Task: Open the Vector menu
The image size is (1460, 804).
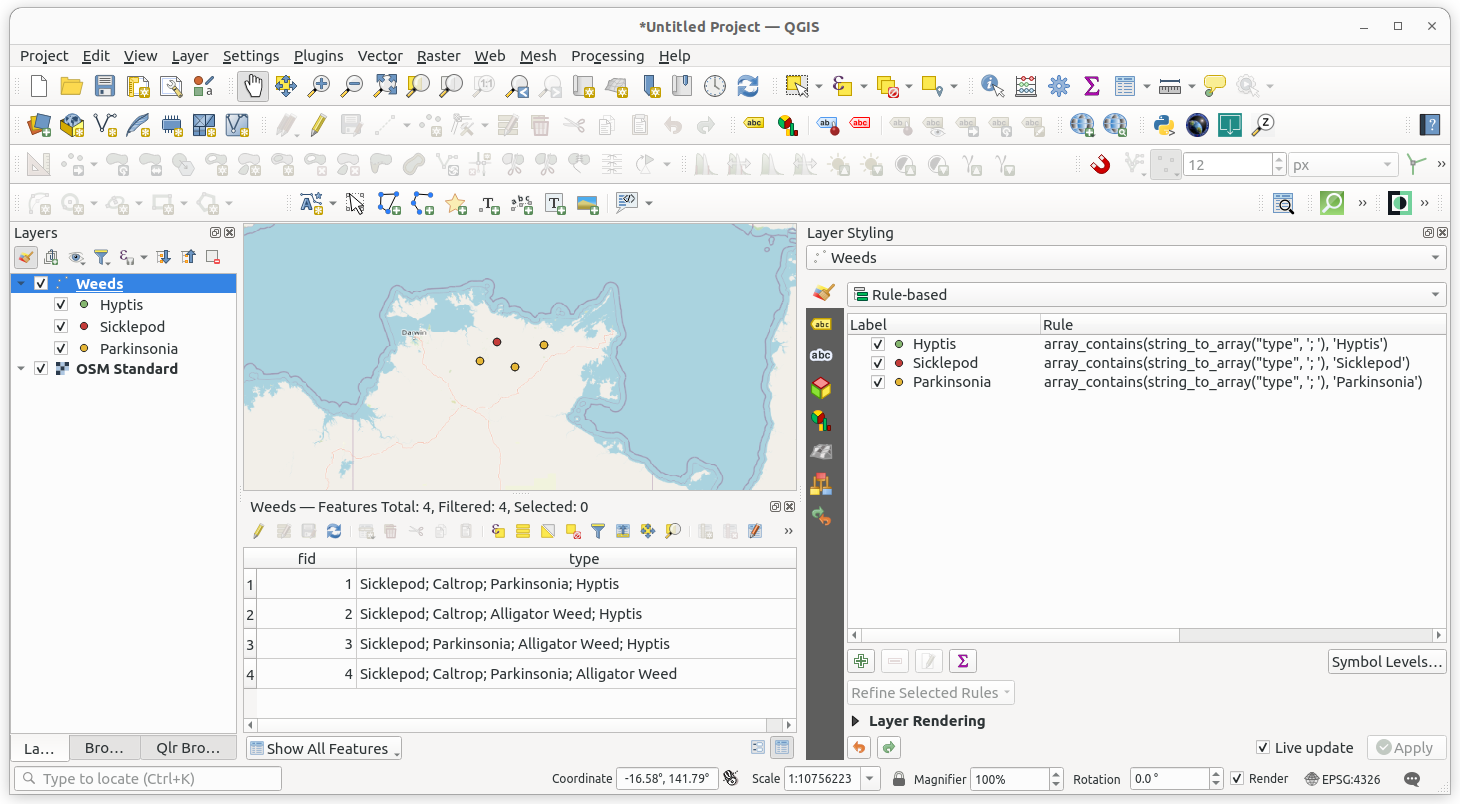Action: 380,56
